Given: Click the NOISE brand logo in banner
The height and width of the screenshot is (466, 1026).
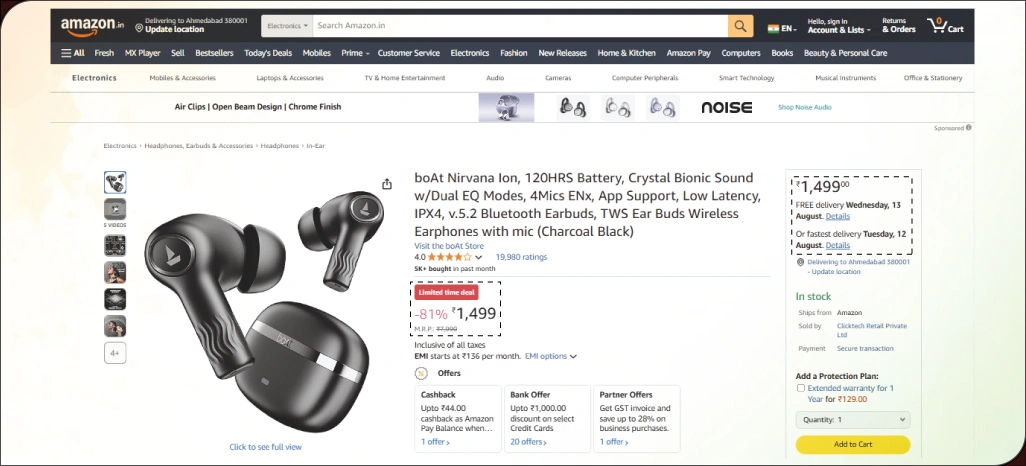Looking at the screenshot, I should tap(727, 107).
